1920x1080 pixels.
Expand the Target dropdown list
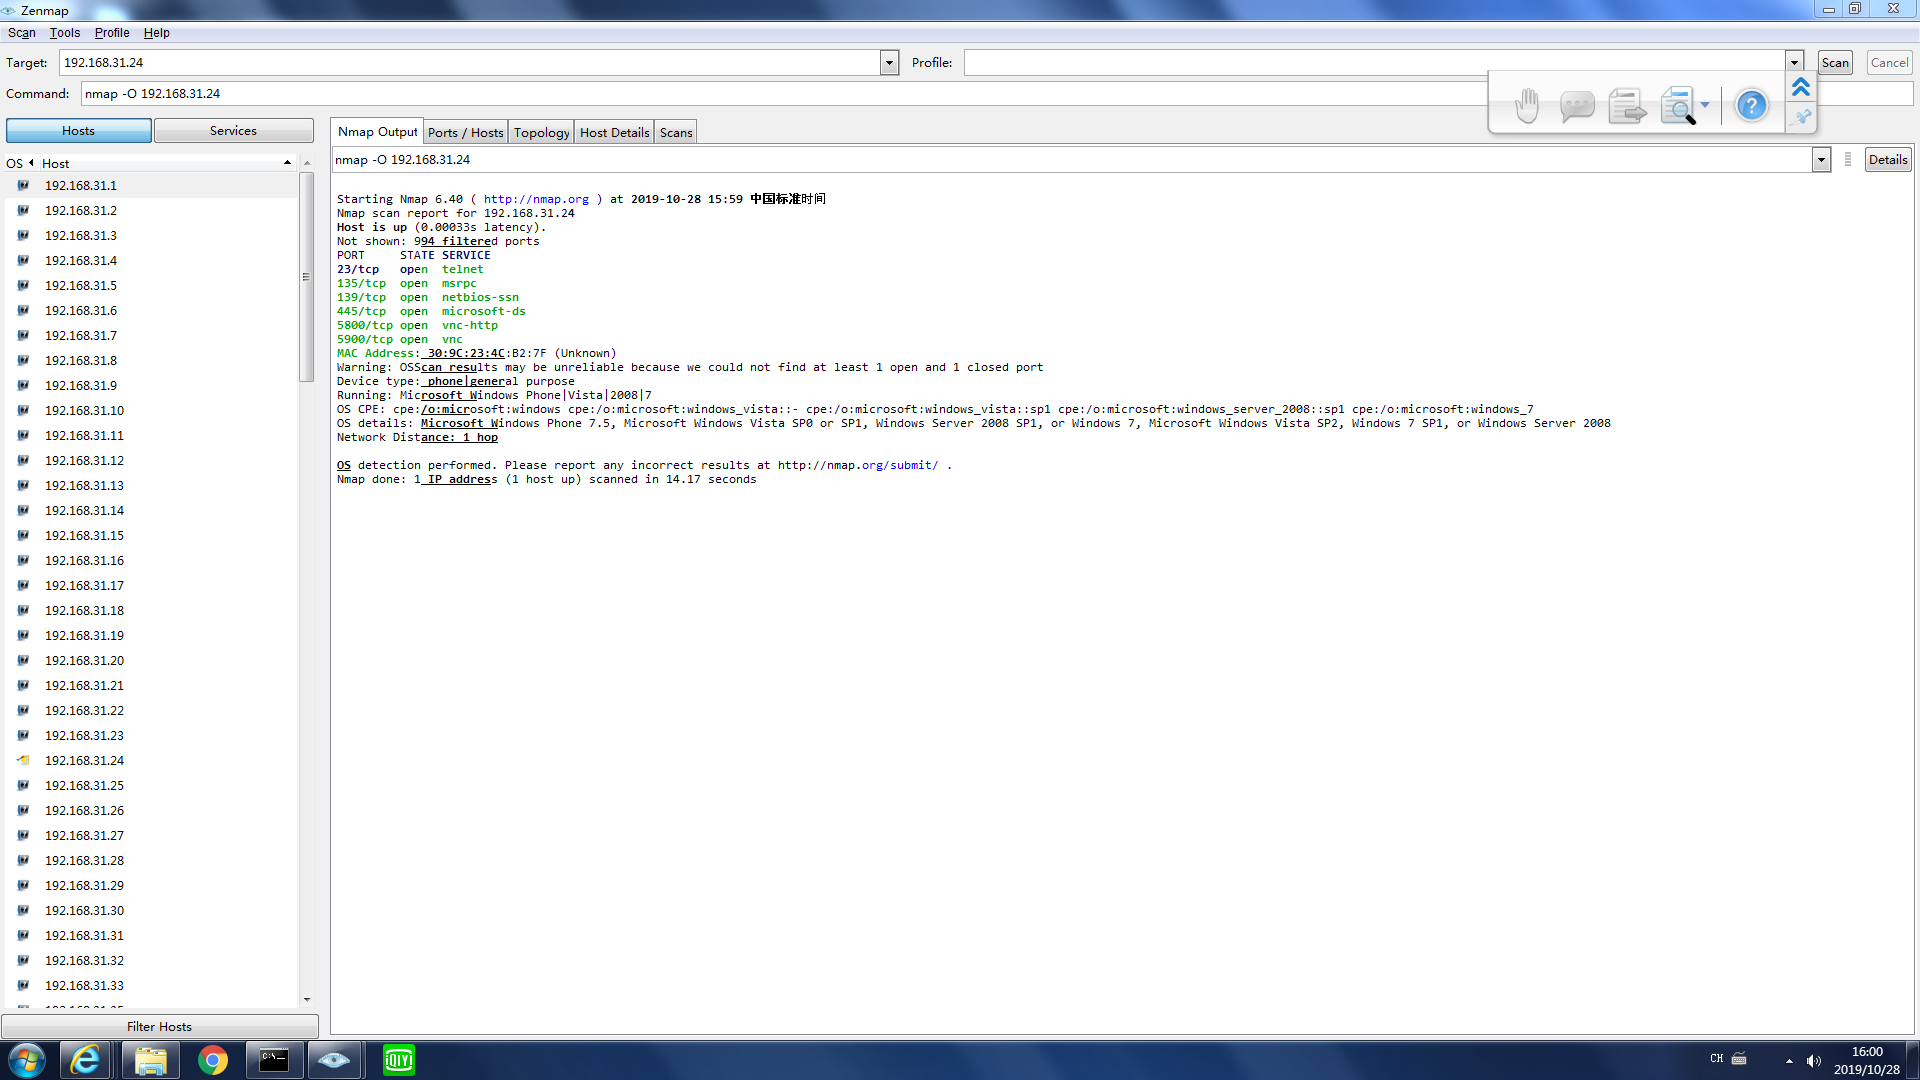coord(889,63)
